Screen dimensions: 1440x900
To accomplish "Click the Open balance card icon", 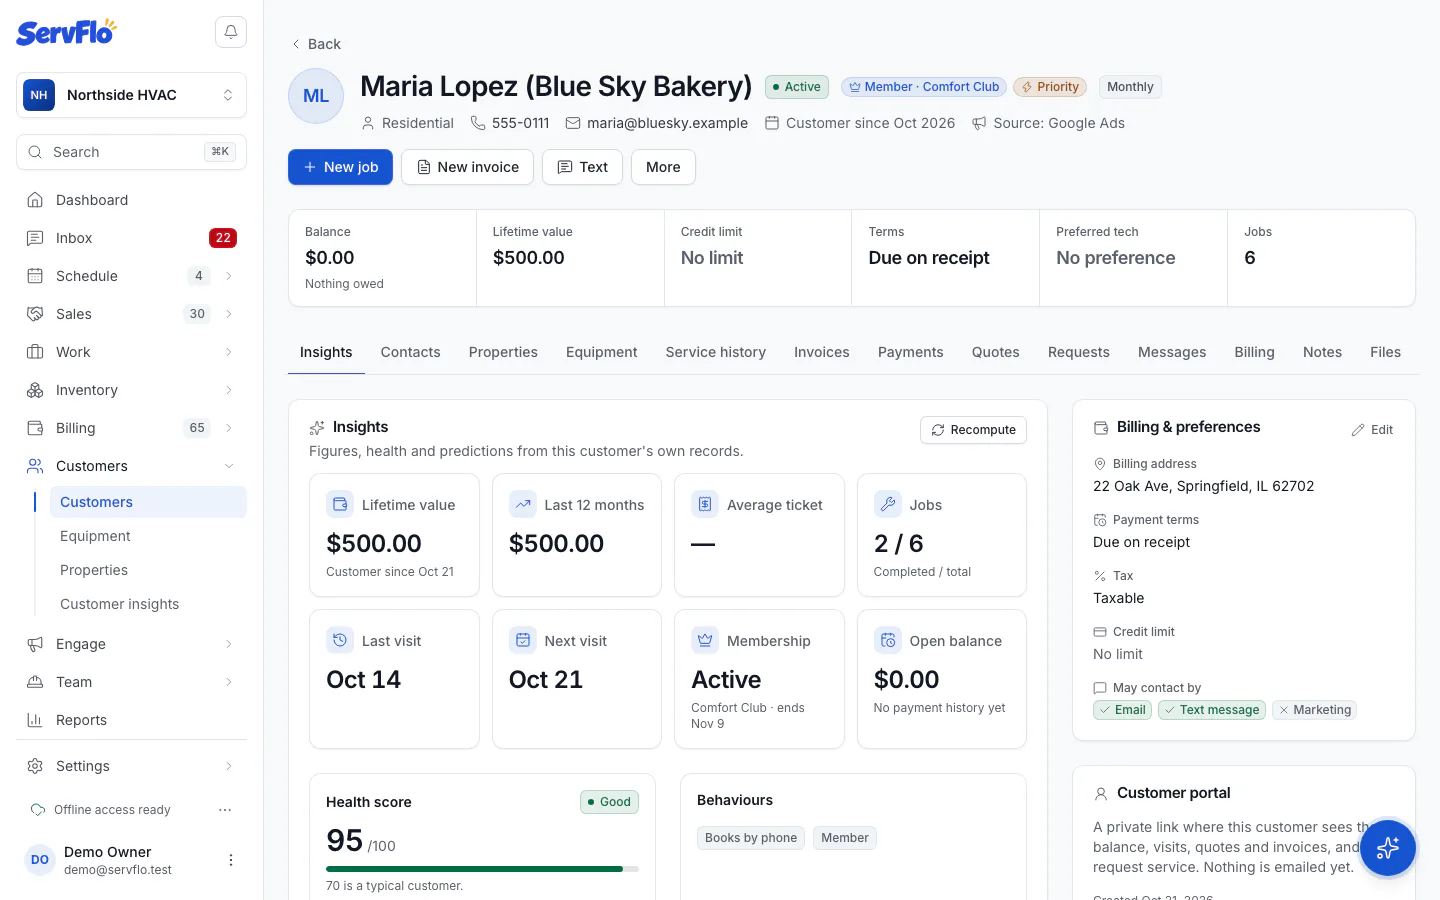I will coord(888,640).
